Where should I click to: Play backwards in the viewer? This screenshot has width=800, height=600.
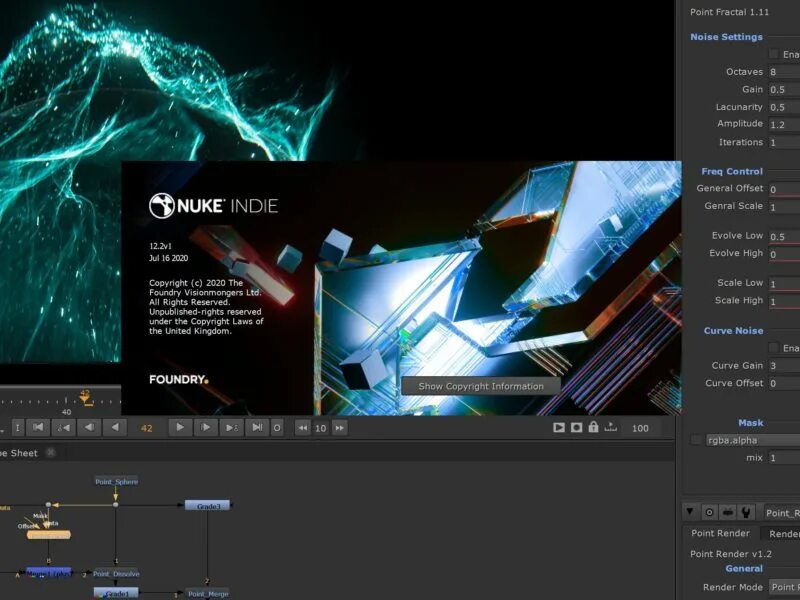[x=115, y=428]
